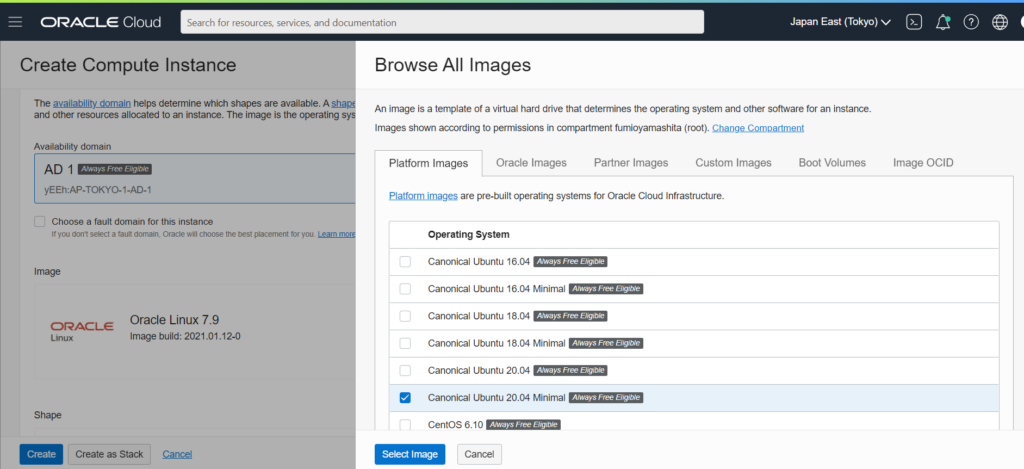Switch to the Oracle Images tab
Screen dimensions: 1024x469
[x=531, y=163]
